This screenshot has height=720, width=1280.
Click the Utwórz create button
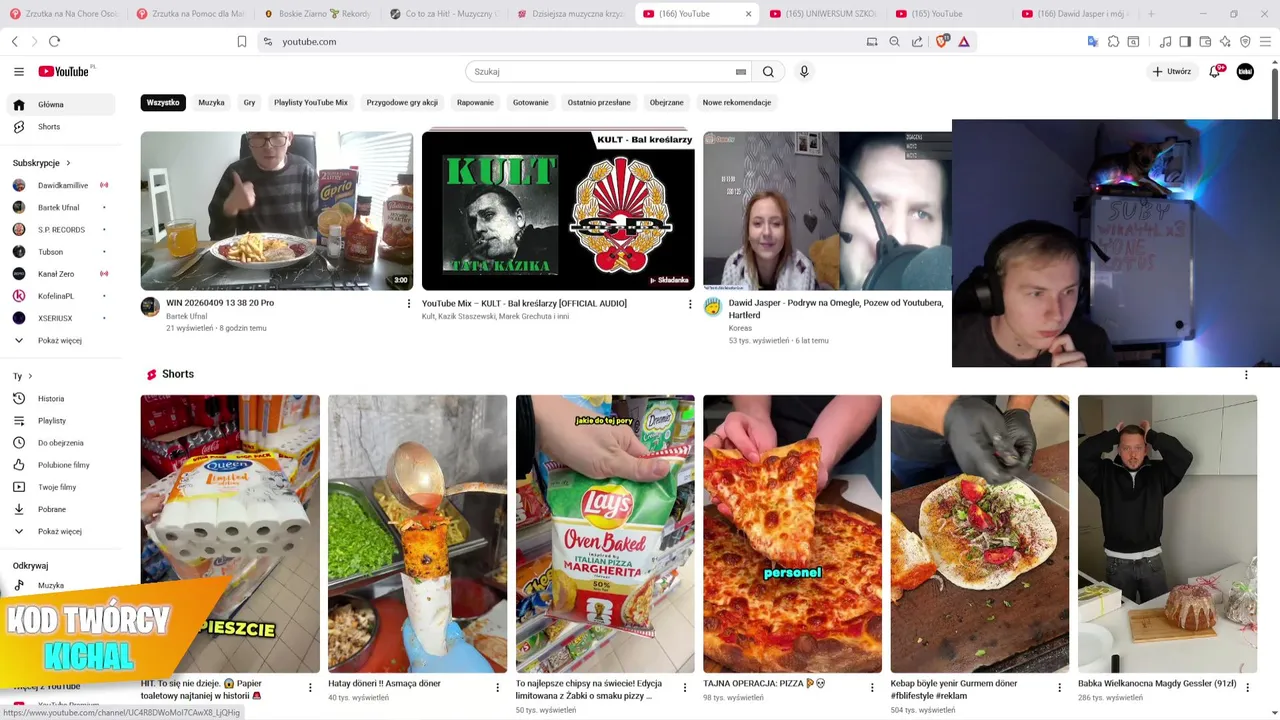click(1171, 71)
